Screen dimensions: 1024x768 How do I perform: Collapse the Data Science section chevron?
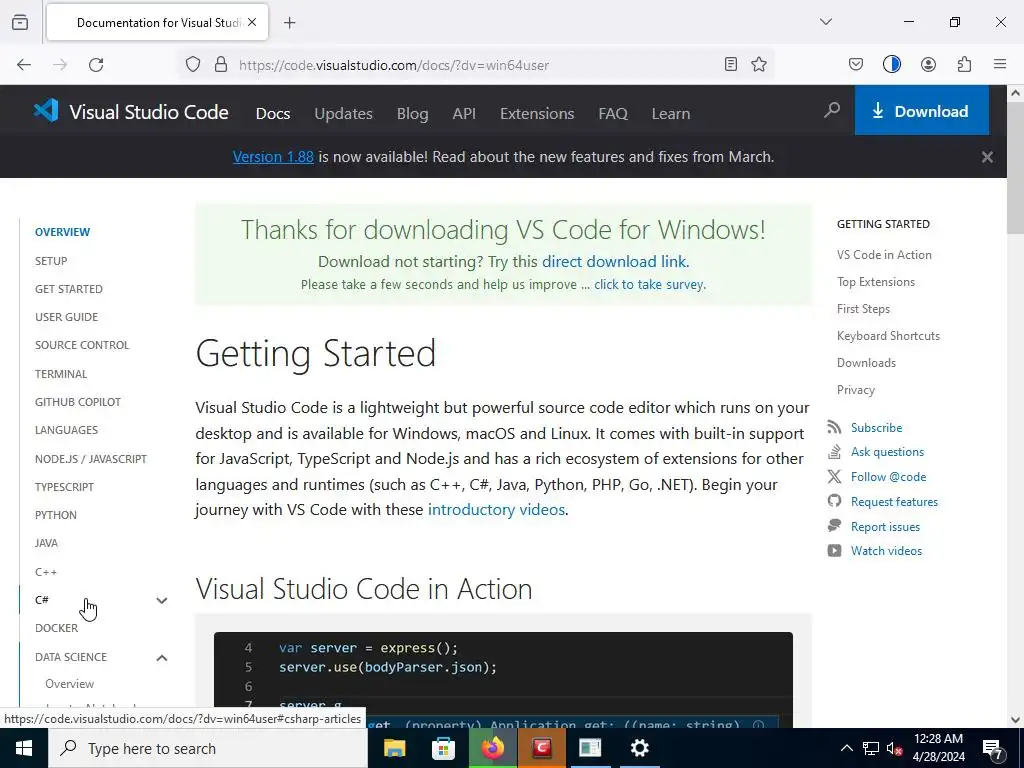tap(162, 658)
